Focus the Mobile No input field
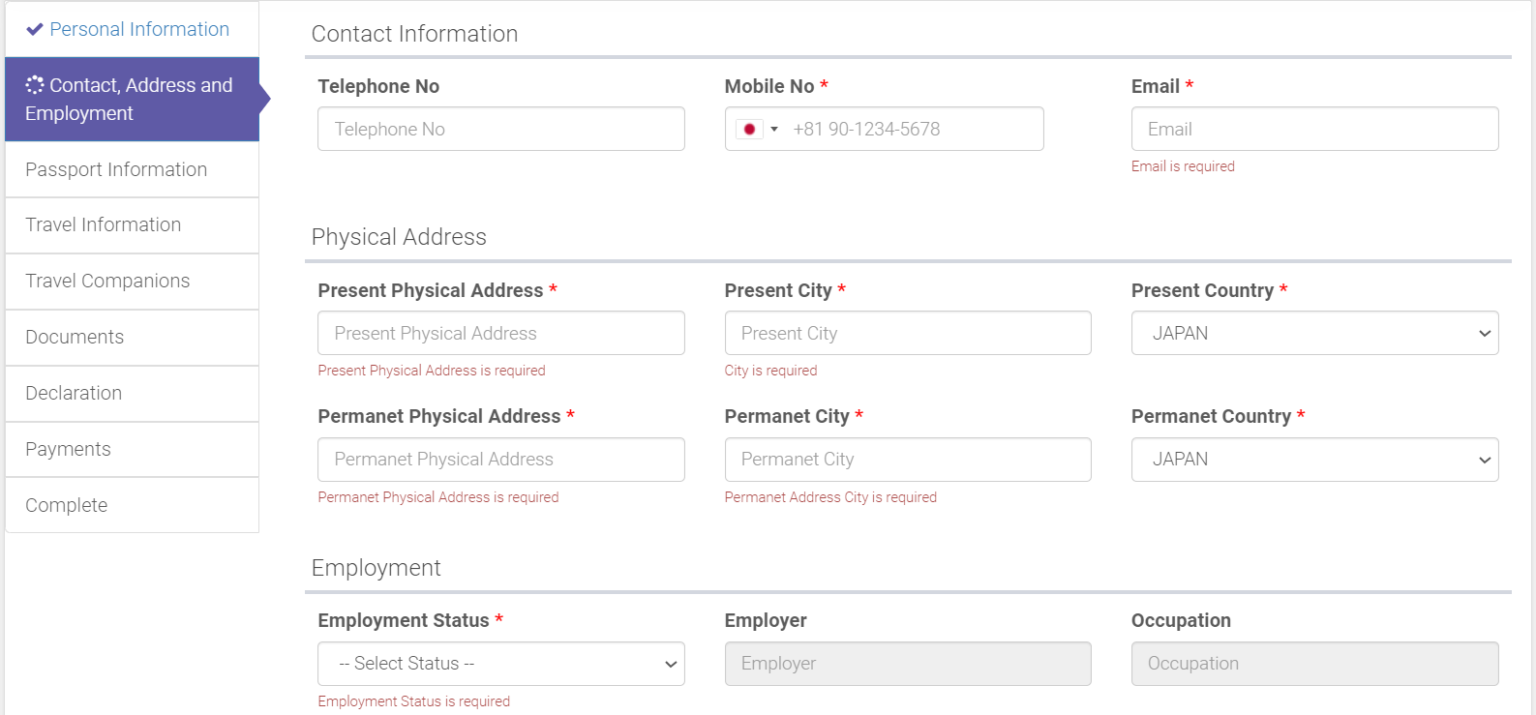The image size is (1536, 715). [910, 129]
